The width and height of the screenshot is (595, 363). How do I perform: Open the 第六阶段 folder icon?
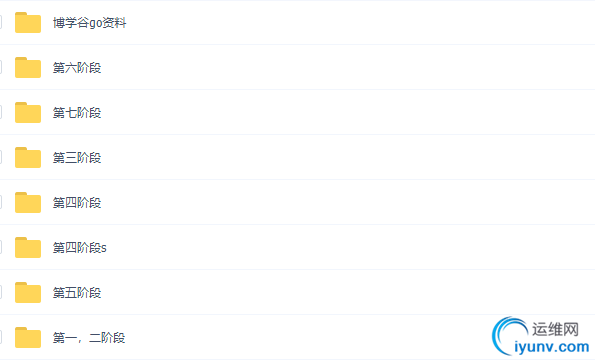pos(28,68)
